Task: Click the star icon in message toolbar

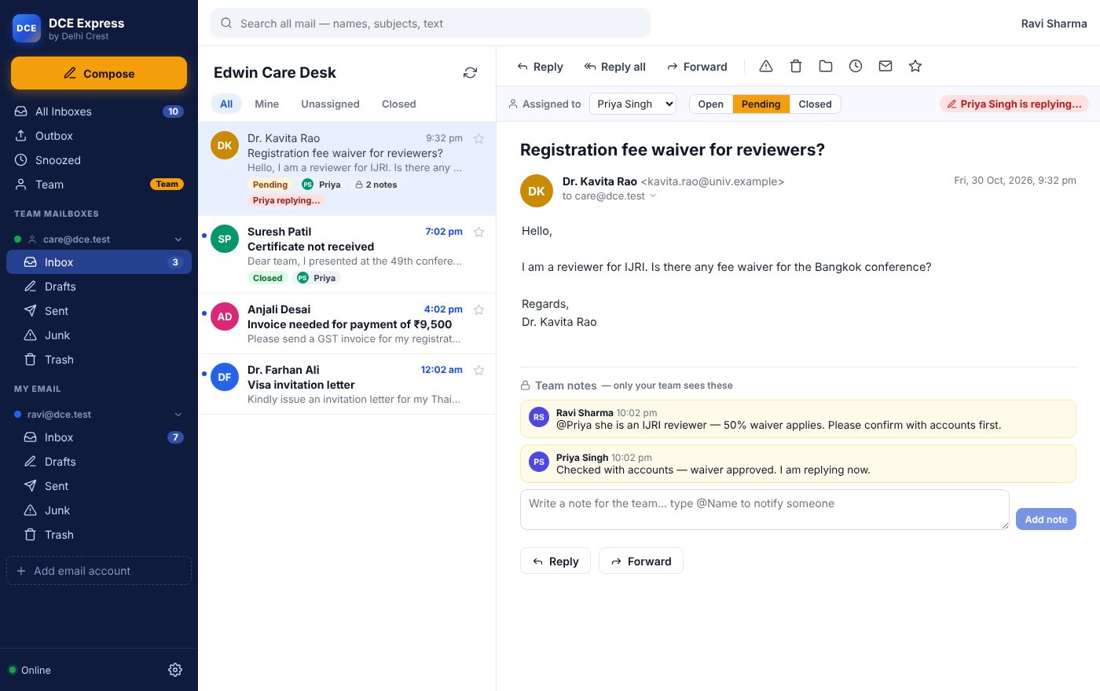Action: point(915,66)
